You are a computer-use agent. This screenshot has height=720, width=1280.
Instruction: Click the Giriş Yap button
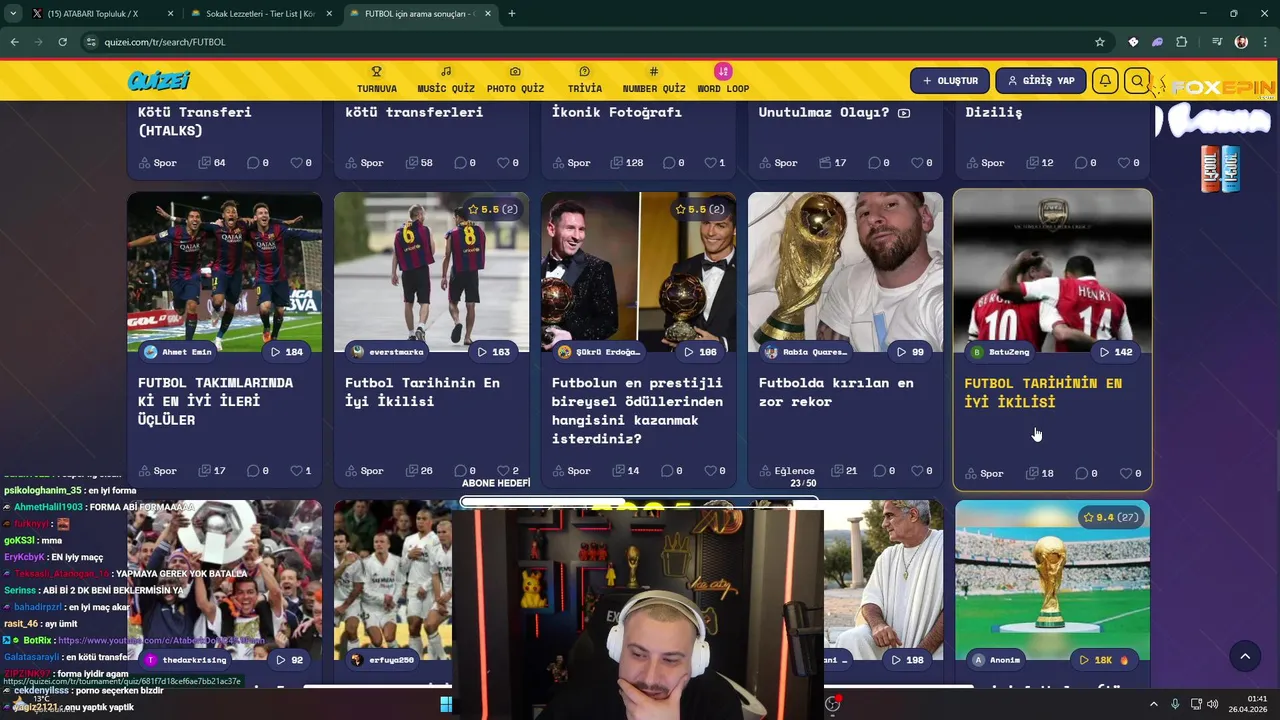coord(1041,81)
